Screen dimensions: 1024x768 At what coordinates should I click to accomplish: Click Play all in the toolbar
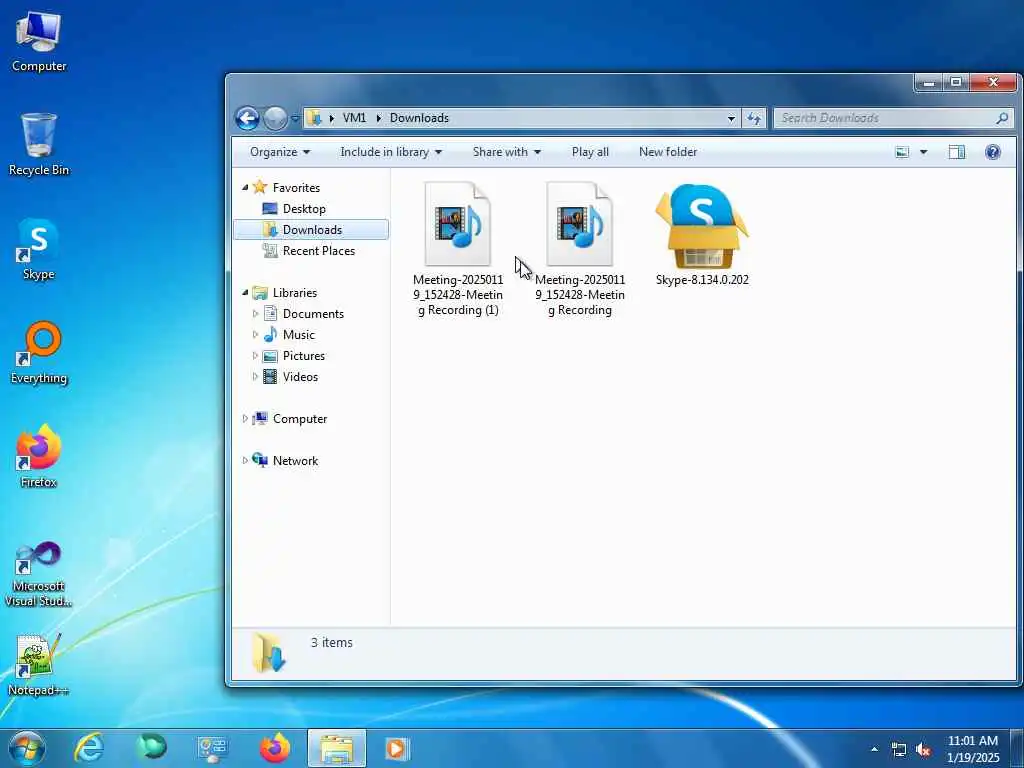(x=590, y=152)
